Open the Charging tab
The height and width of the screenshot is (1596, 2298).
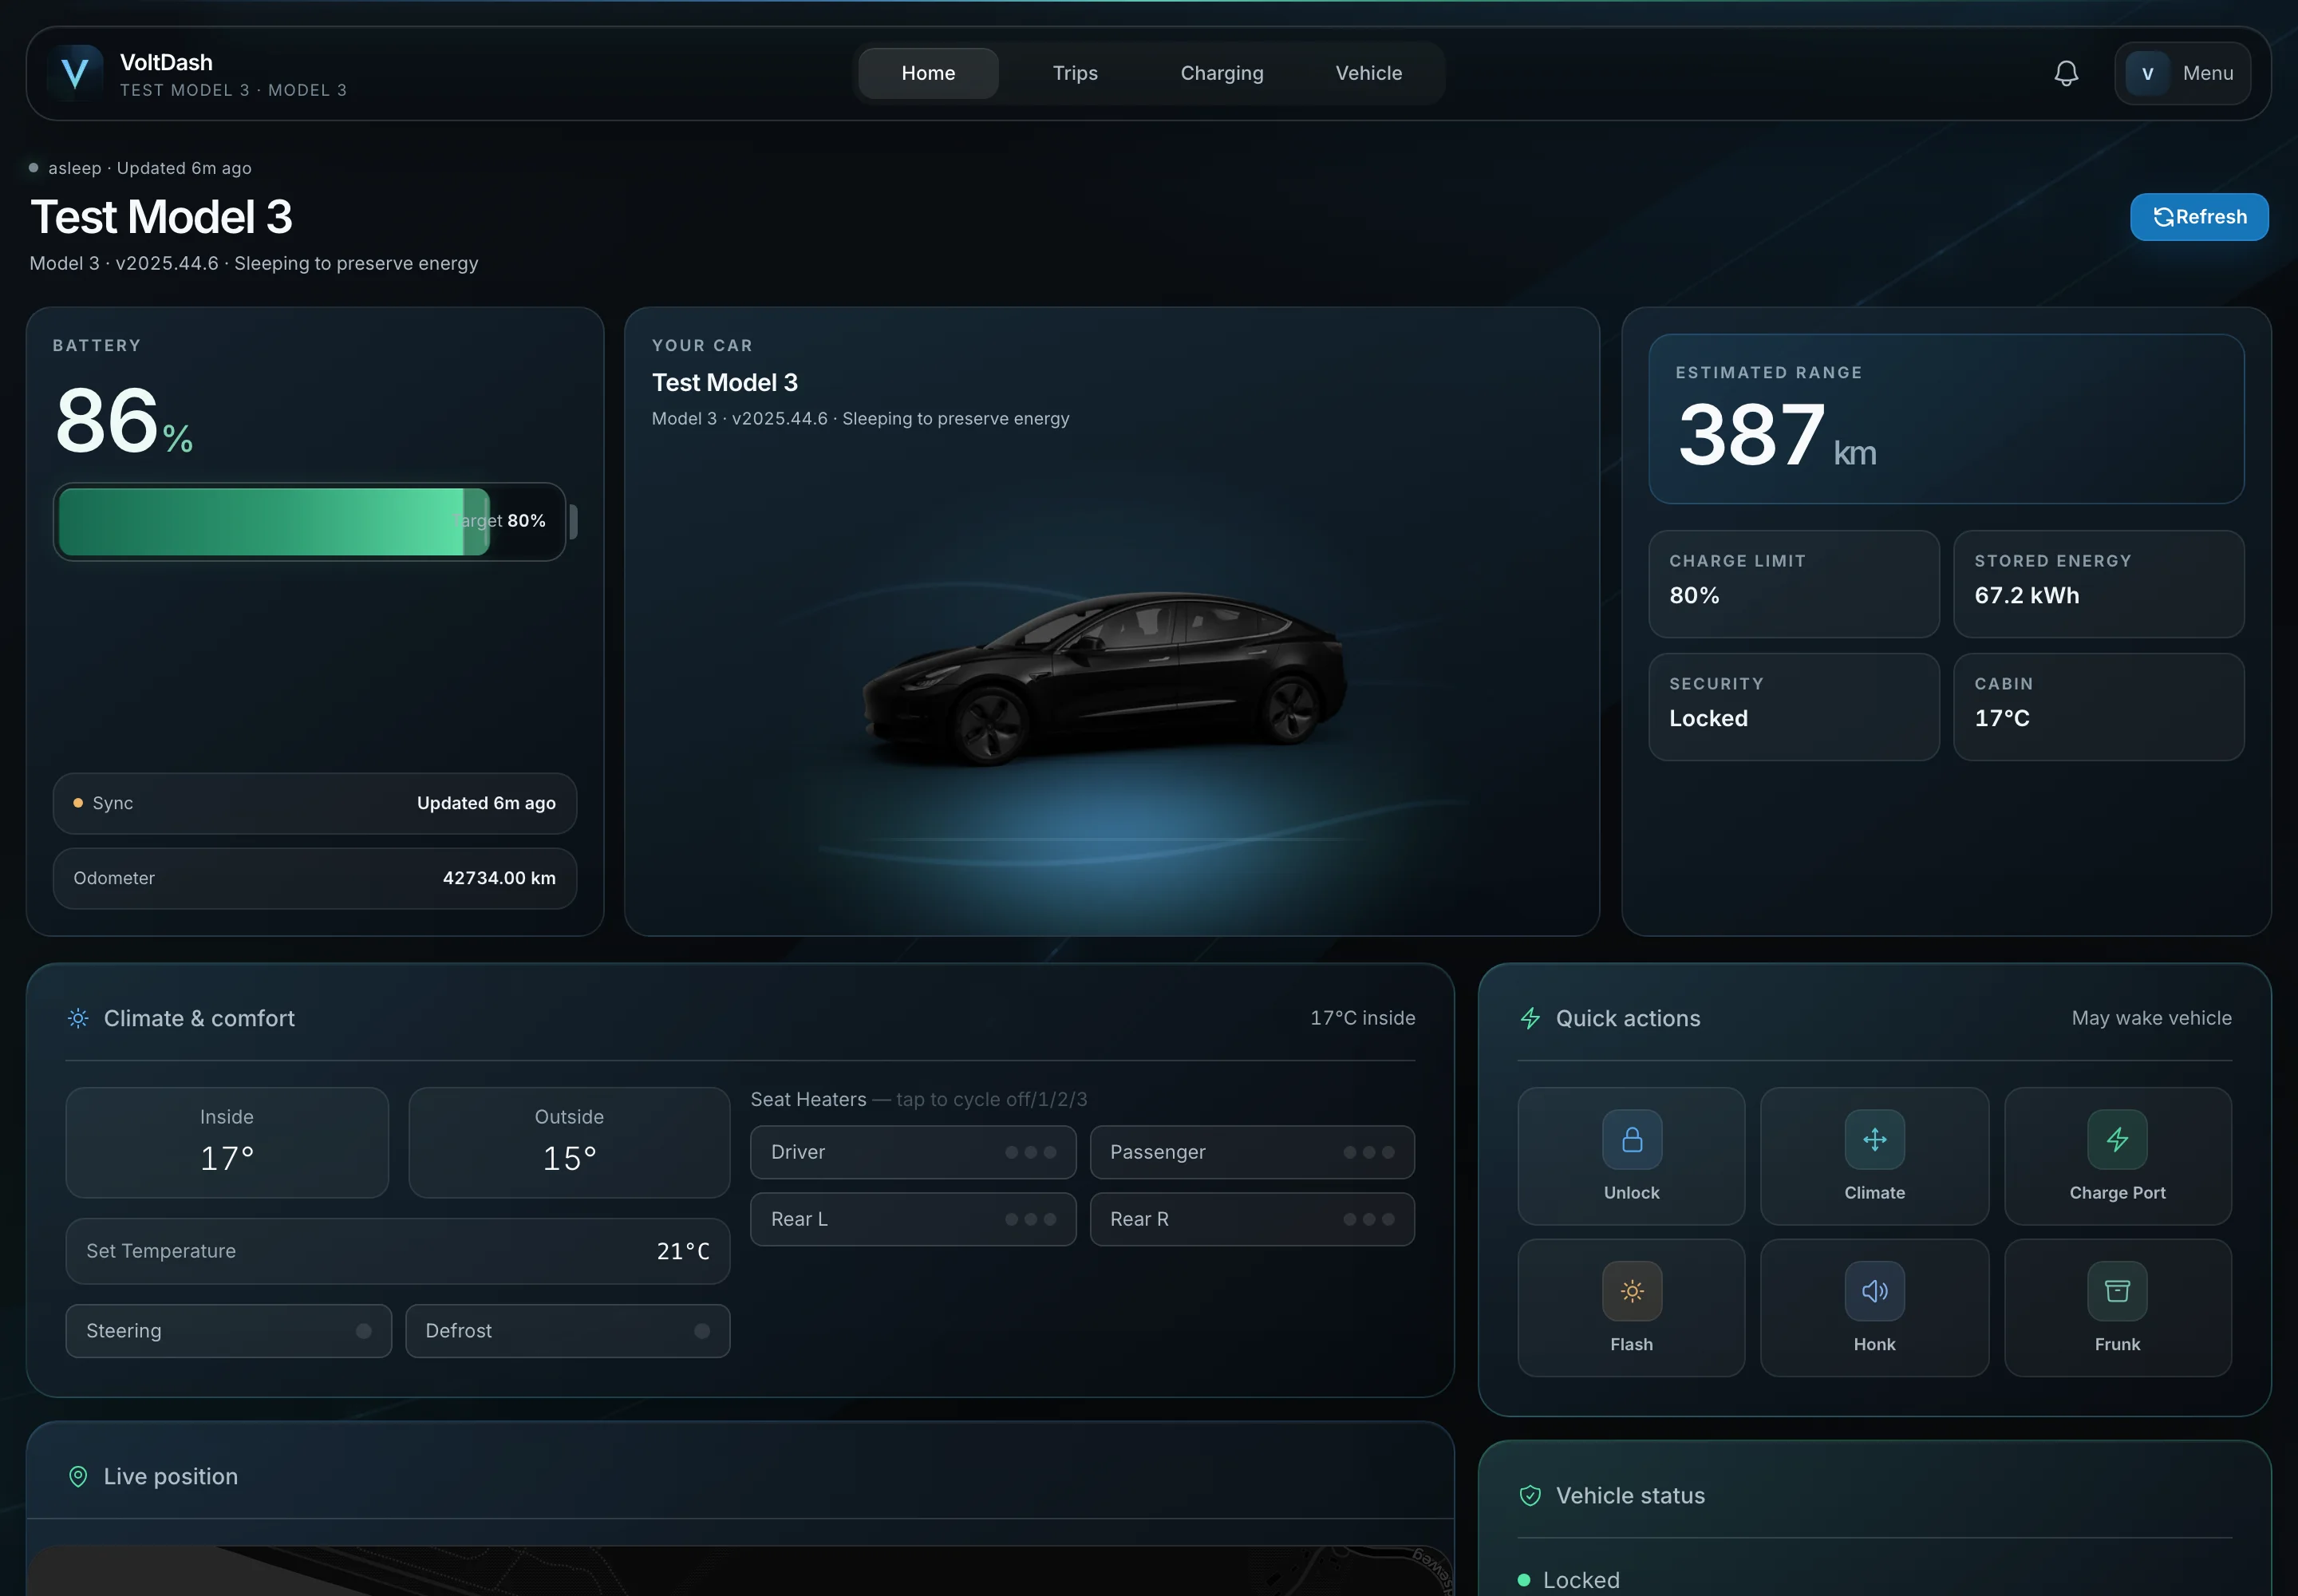[x=1222, y=73]
